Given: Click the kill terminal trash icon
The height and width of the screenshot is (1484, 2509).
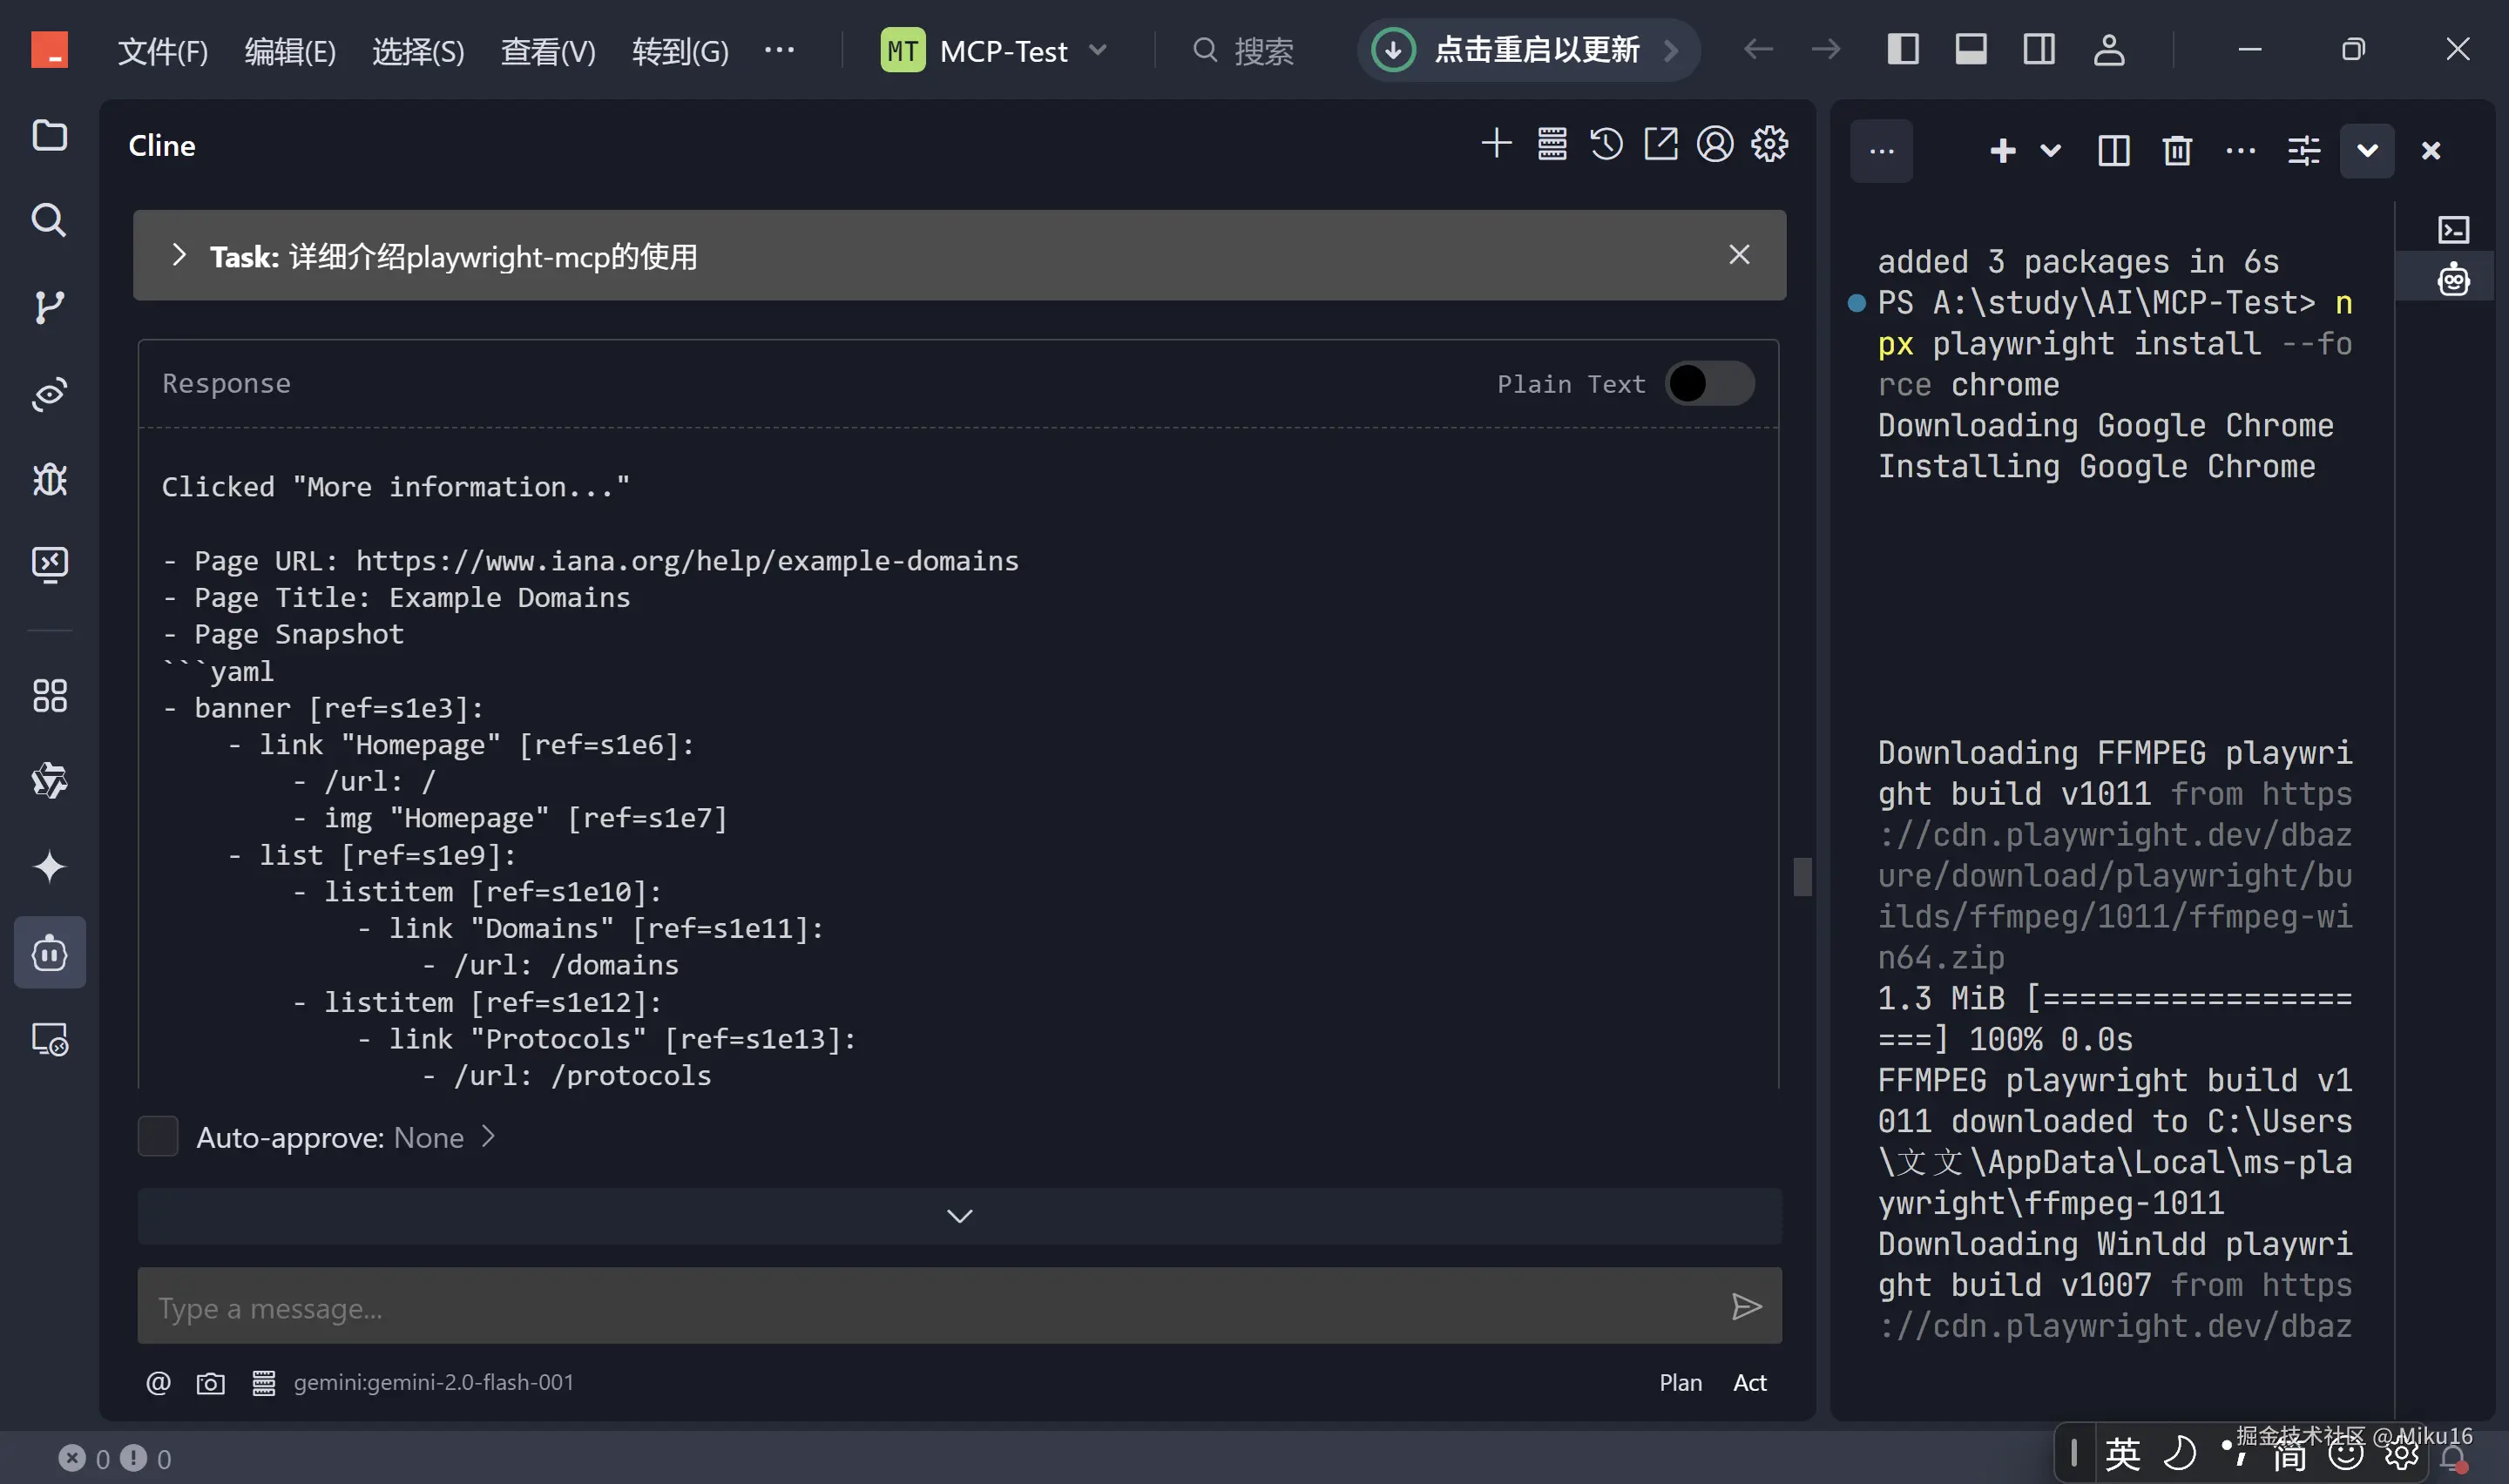Looking at the screenshot, I should point(2177,151).
